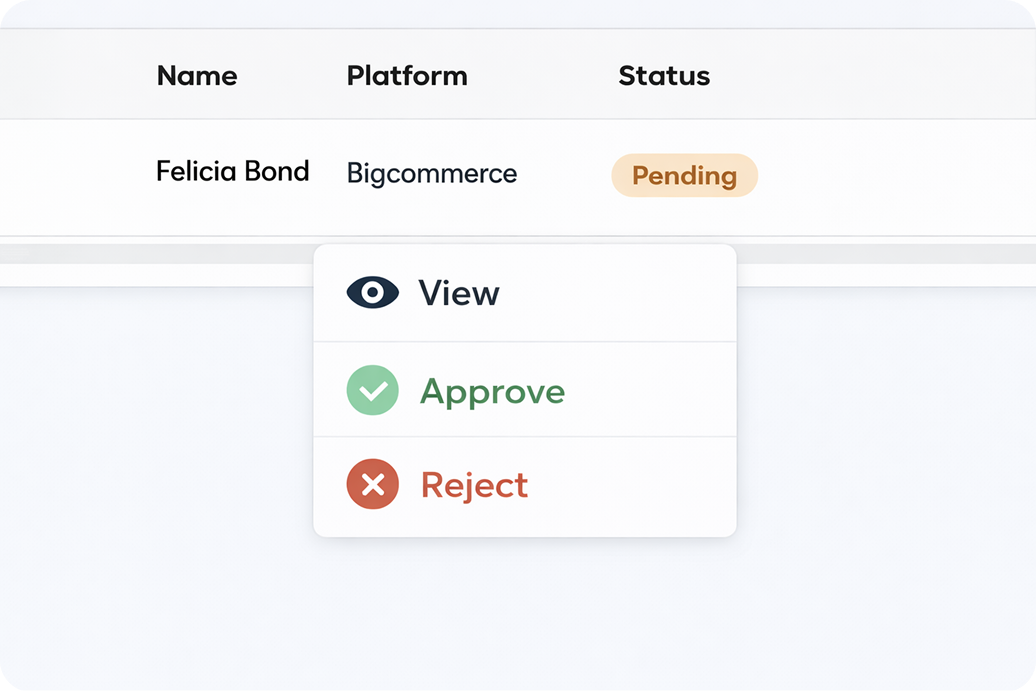Approve Felicia Bond's pending request
The height and width of the screenshot is (692, 1036).
coord(493,390)
